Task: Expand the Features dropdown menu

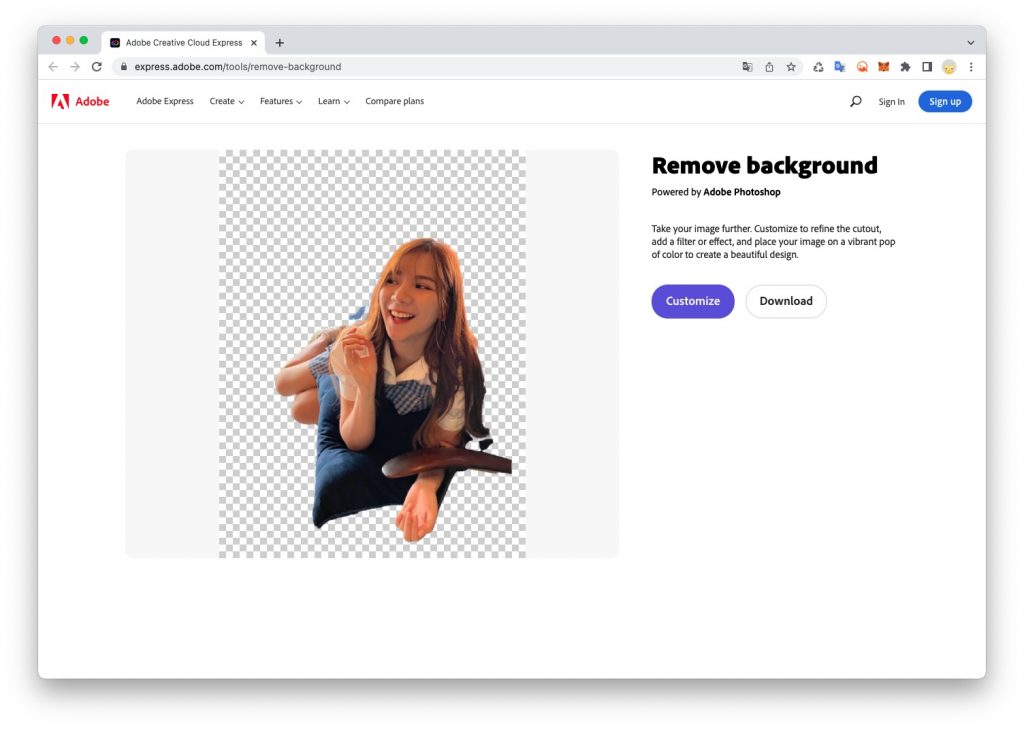Action: (x=280, y=101)
